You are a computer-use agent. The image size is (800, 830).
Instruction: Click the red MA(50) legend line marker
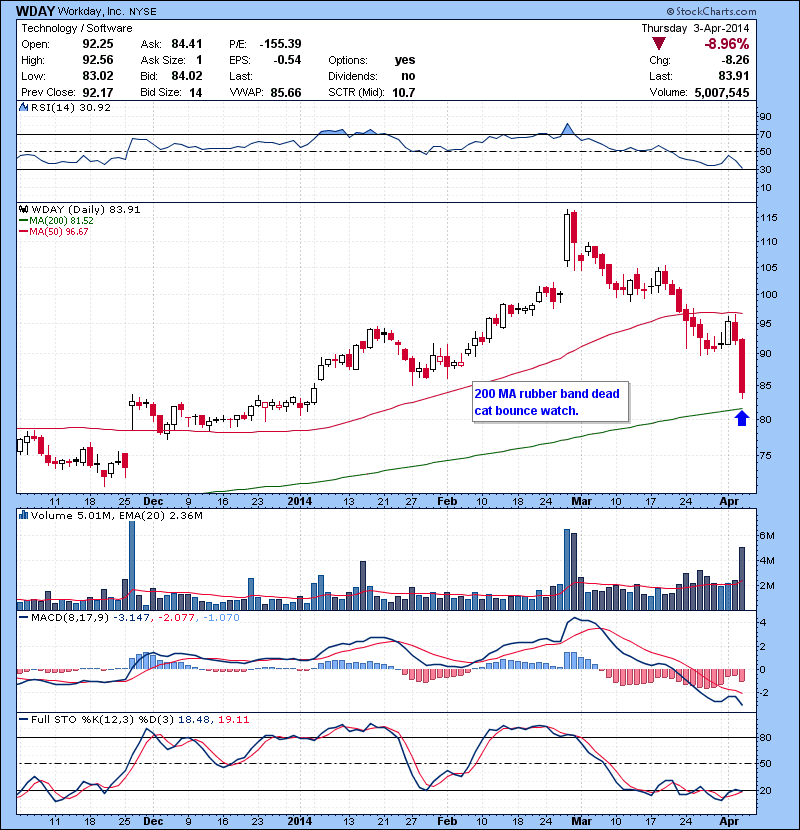[23, 232]
